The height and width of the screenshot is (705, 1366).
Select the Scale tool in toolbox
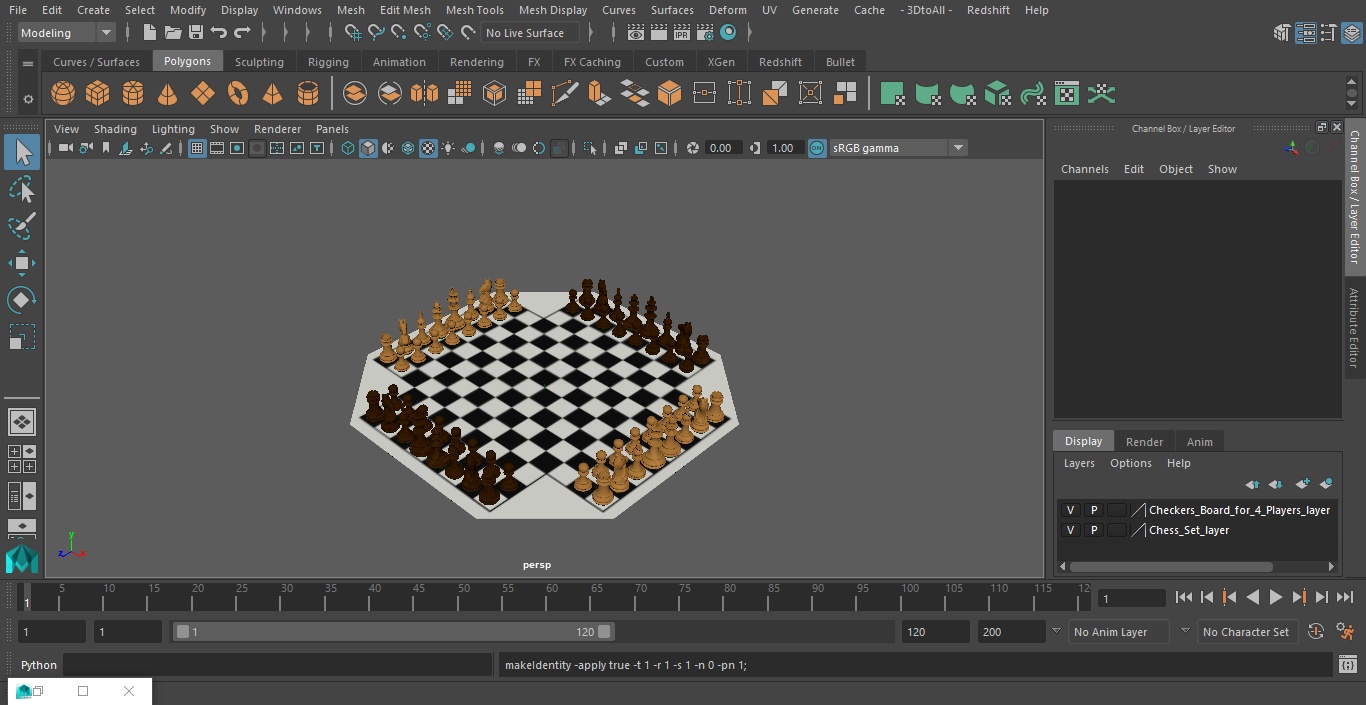coord(22,337)
